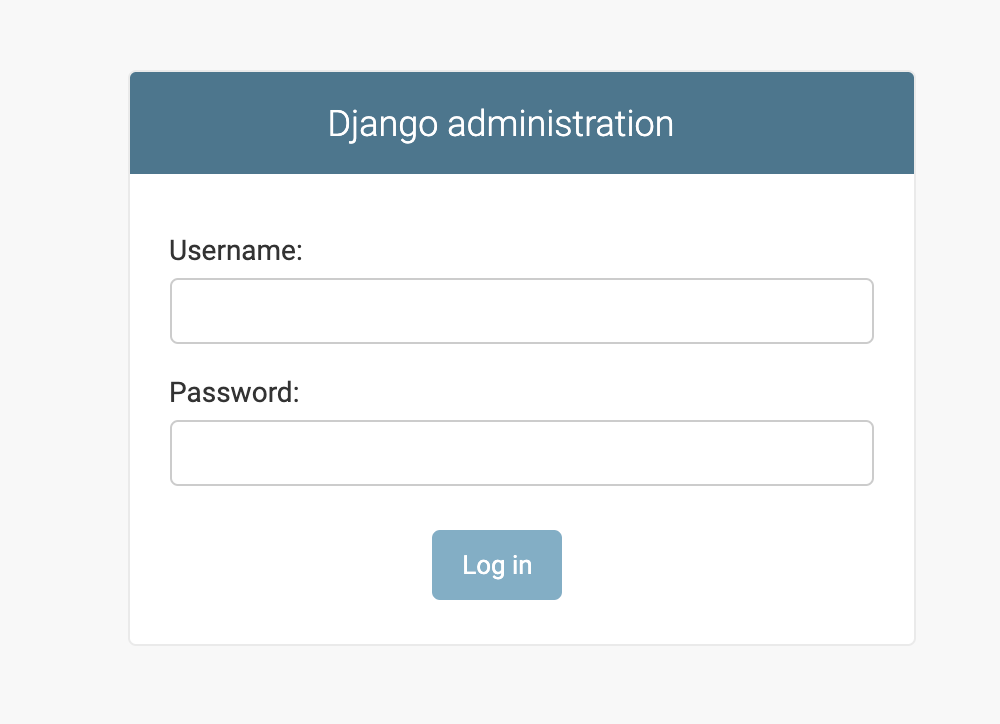Focus the Password input field
This screenshot has width=1000, height=724.
(x=521, y=453)
